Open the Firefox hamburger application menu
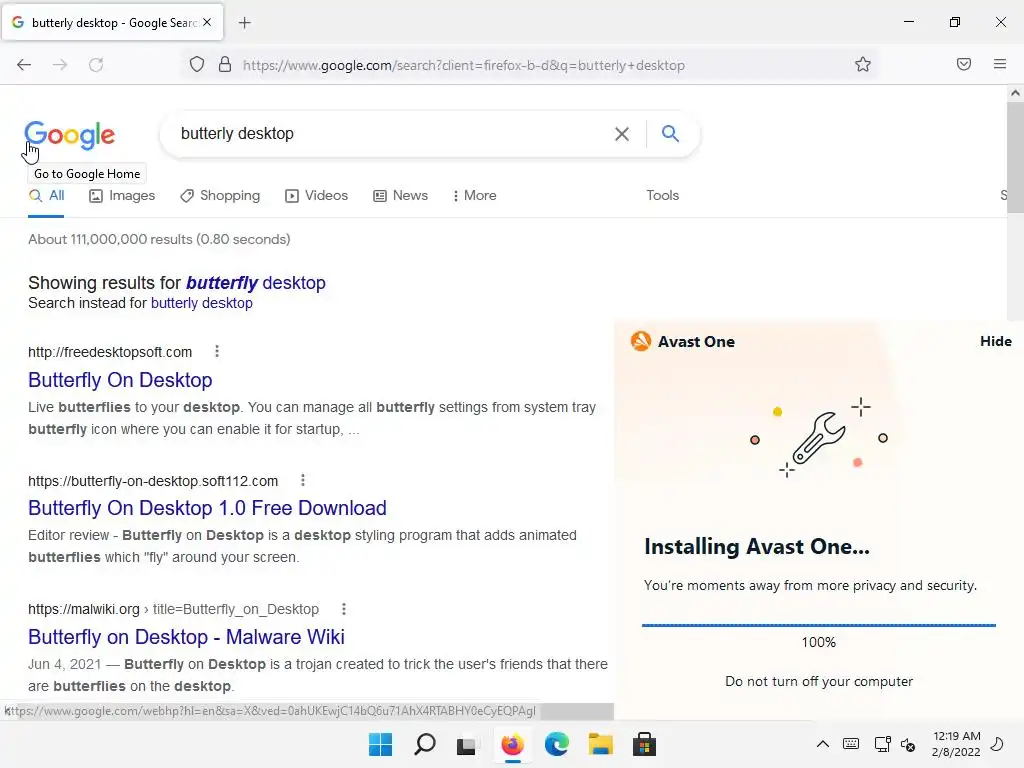Viewport: 1024px width, 768px height. pyautogui.click(x=1000, y=64)
